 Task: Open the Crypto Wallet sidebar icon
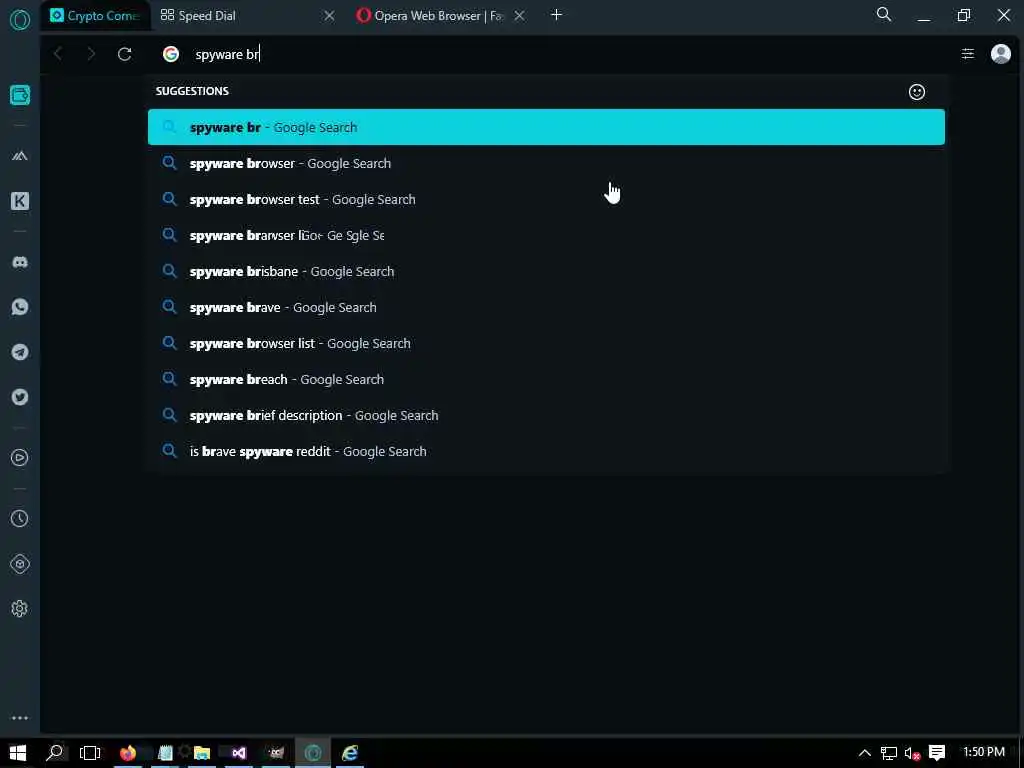(20, 95)
